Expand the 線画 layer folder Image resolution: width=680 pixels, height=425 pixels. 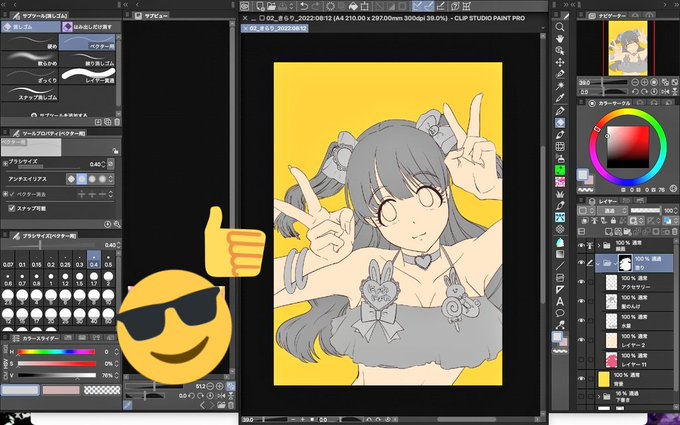599,245
